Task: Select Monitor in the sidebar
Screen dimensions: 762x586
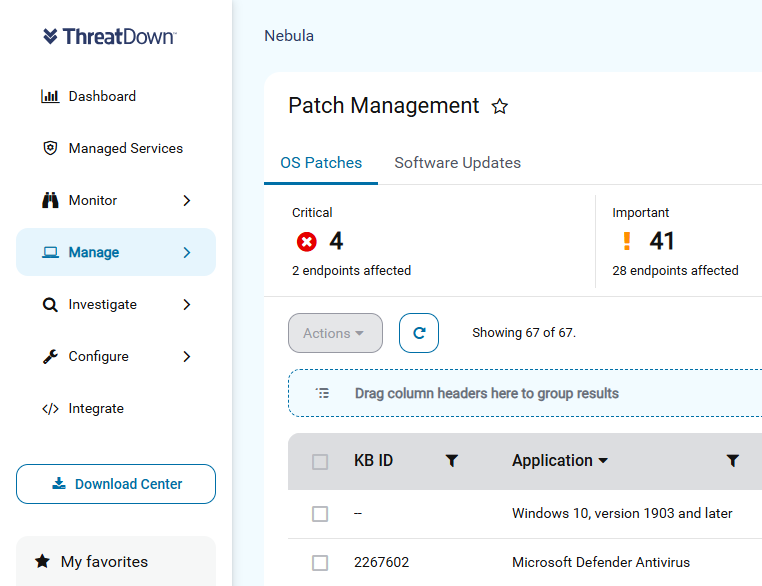Action: [116, 200]
